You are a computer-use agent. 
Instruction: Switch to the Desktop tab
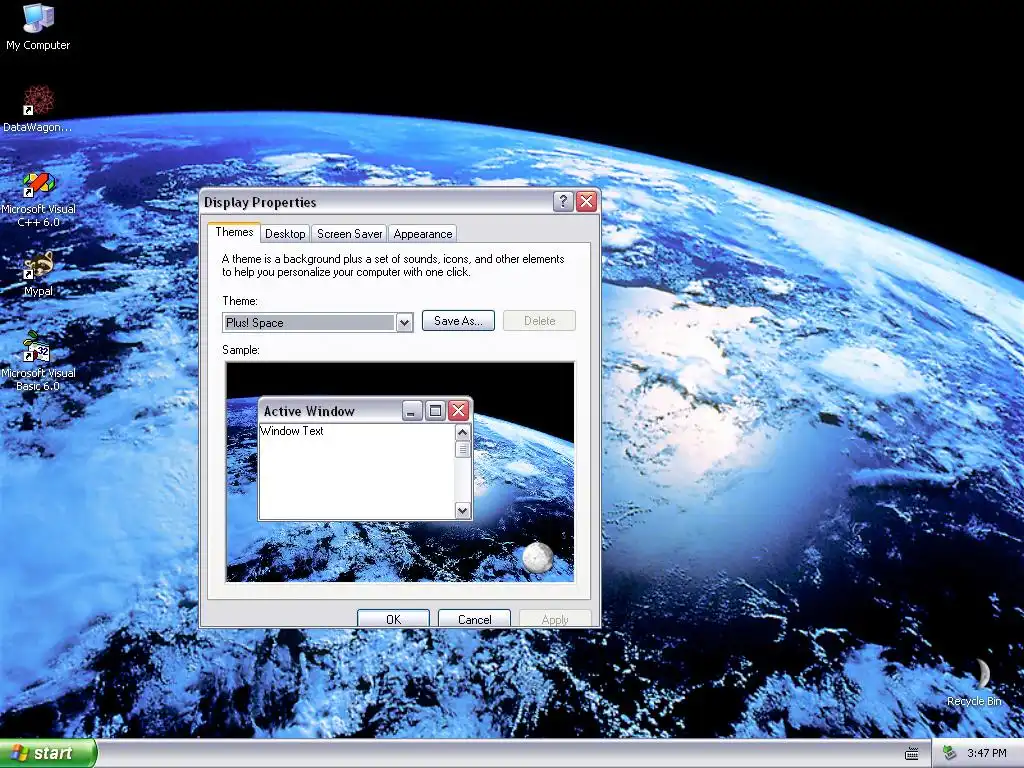[x=285, y=234]
